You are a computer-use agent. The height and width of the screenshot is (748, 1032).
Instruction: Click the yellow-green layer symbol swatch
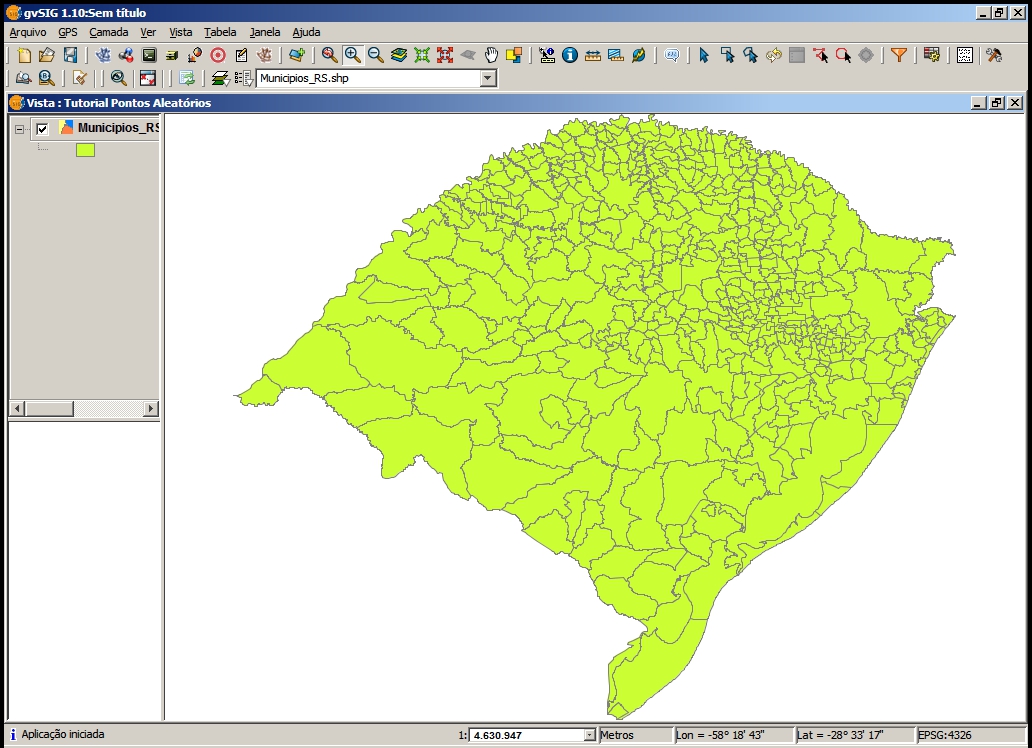coord(85,150)
